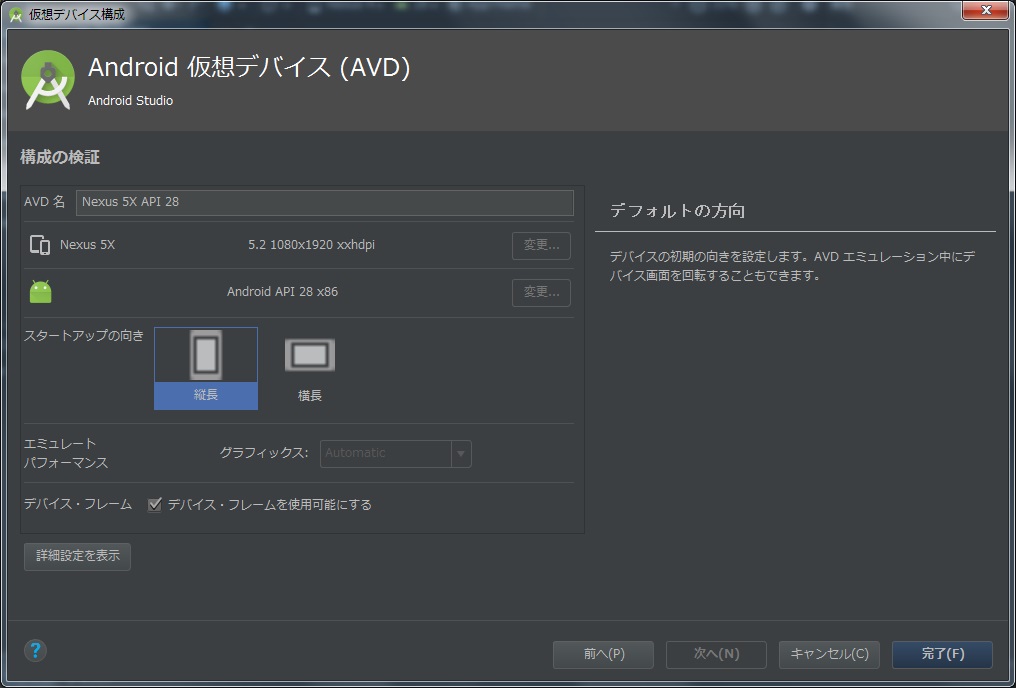Click the Nexus 5X device name text
1016x688 pixels.
pos(87,245)
